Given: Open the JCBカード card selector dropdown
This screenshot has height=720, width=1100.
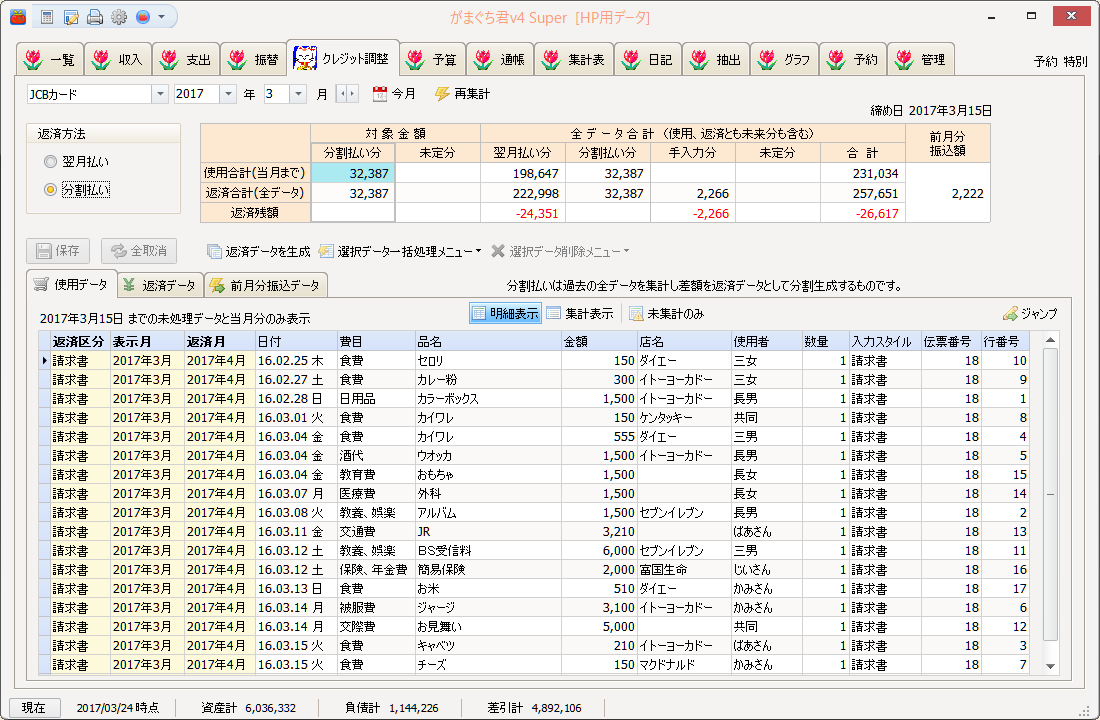Looking at the screenshot, I should tap(160, 94).
